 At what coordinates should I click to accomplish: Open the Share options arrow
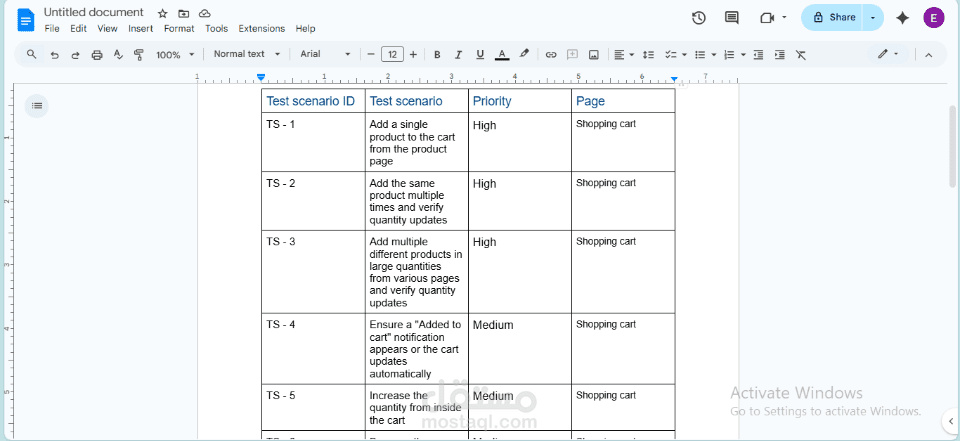click(873, 18)
